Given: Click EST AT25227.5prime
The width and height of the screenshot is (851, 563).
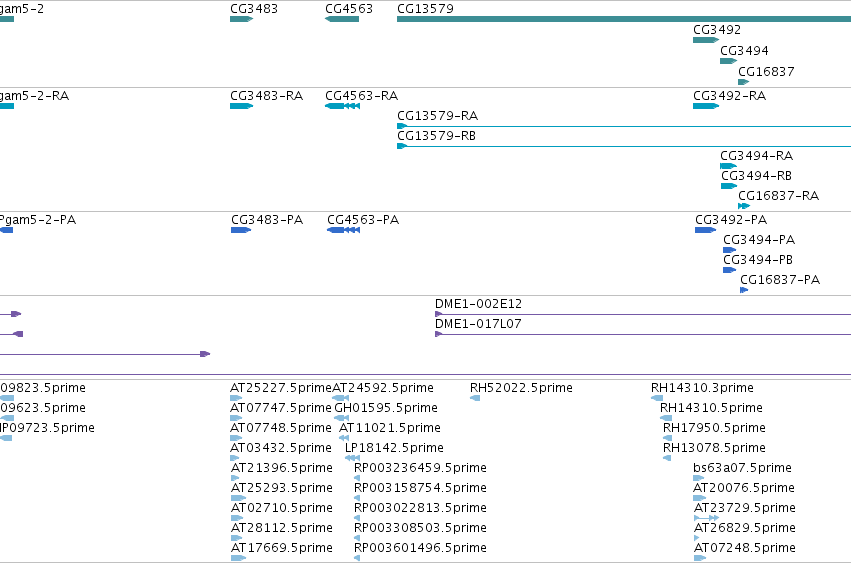Looking at the screenshot, I should pos(281,388).
